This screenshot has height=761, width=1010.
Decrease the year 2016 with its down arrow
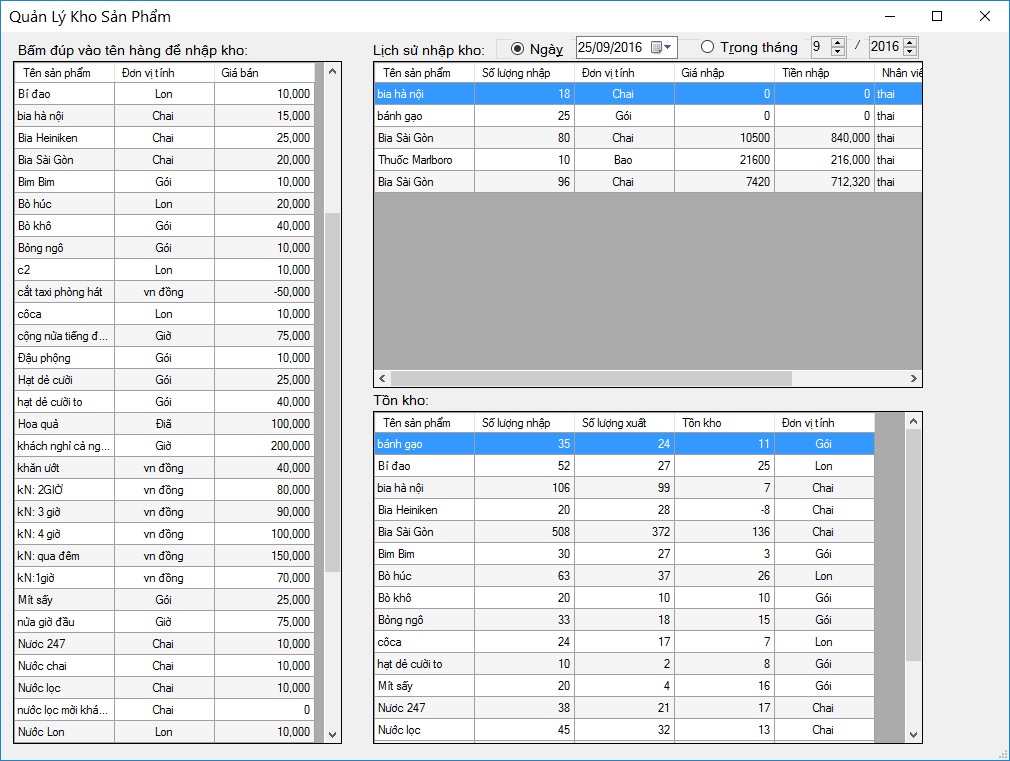pyautogui.click(x=910, y=52)
